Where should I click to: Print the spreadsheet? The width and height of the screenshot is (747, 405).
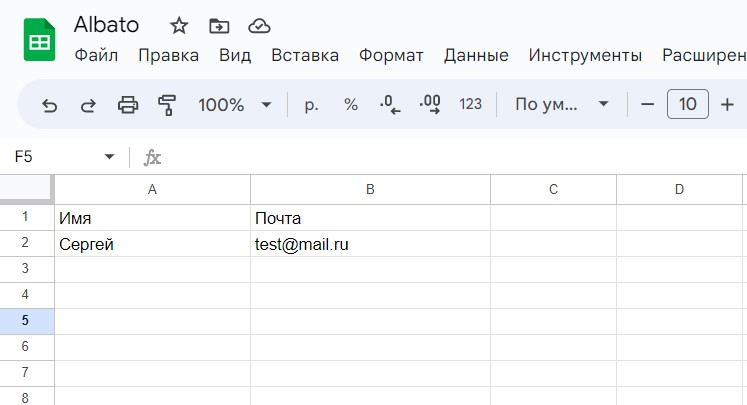click(128, 104)
